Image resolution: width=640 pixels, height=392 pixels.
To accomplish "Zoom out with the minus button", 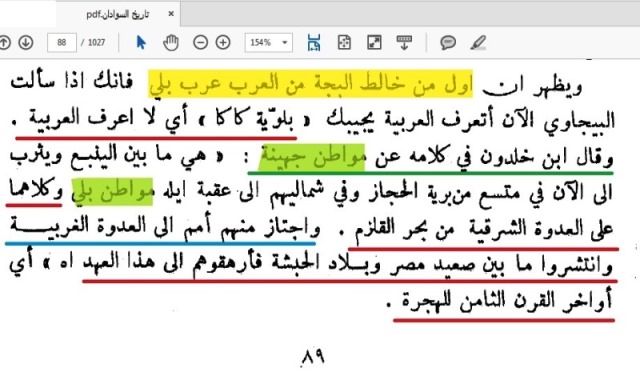I will [x=200, y=42].
